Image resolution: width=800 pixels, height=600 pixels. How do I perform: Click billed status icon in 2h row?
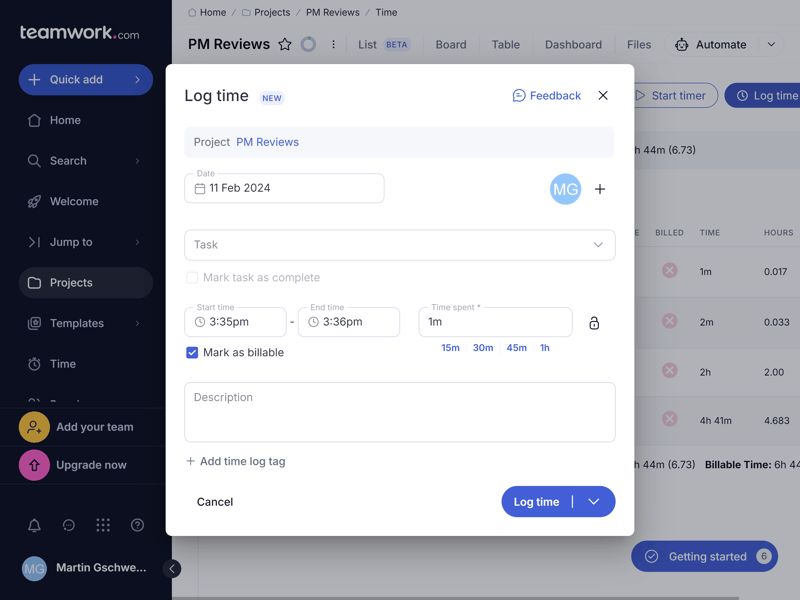click(669, 370)
